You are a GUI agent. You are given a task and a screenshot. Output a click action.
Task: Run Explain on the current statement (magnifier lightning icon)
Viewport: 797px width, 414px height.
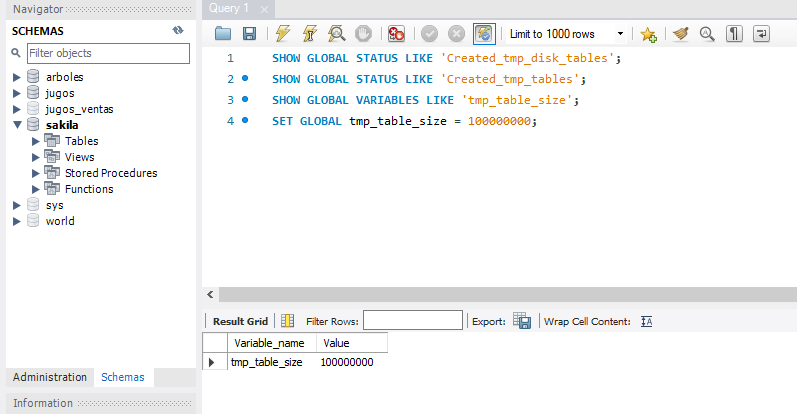(336, 34)
